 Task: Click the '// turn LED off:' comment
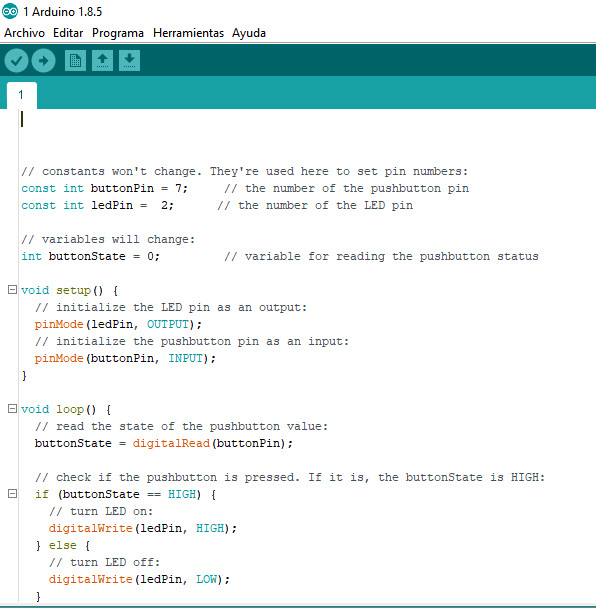pos(104,562)
